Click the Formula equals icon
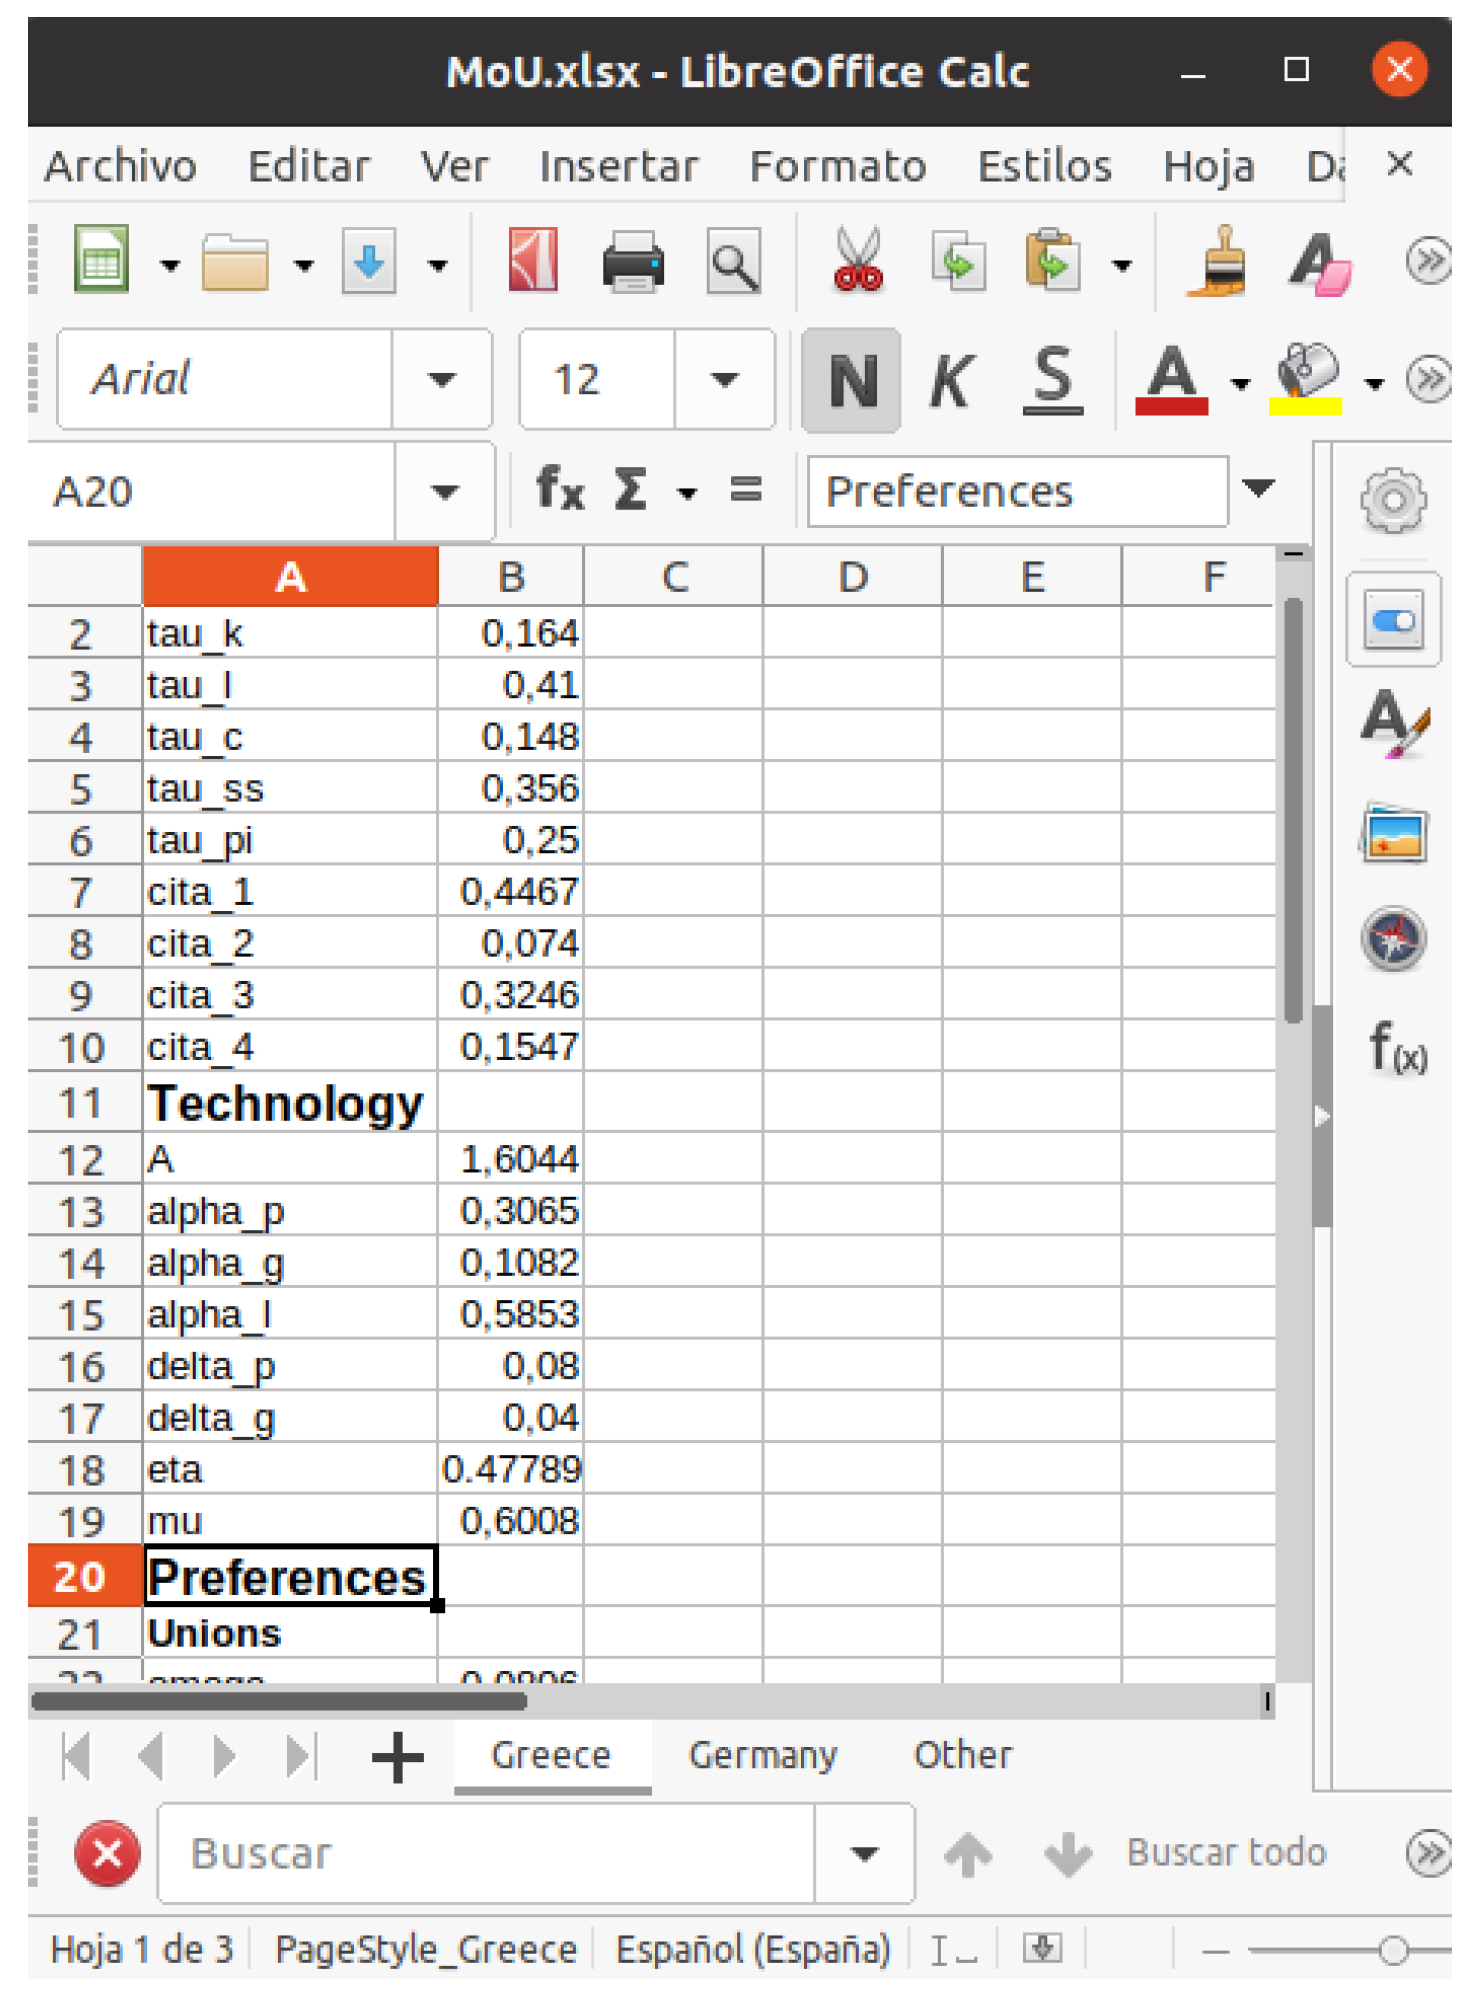 [x=746, y=490]
